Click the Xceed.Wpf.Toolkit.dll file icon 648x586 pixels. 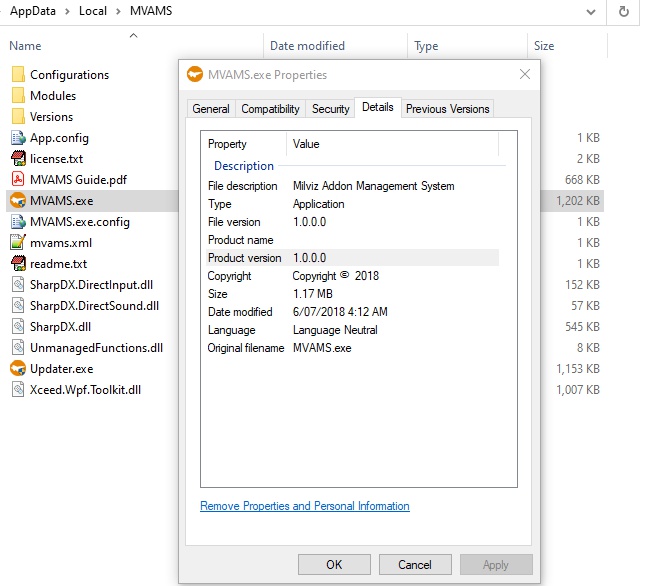click(x=18, y=390)
